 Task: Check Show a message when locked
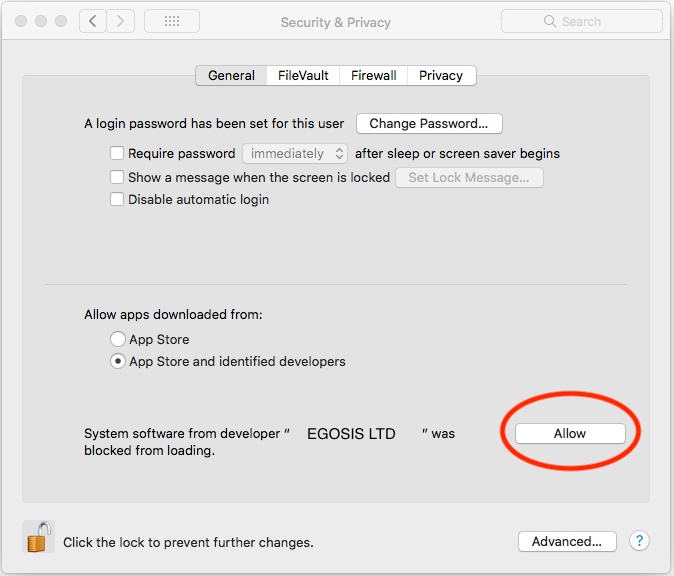(117, 177)
